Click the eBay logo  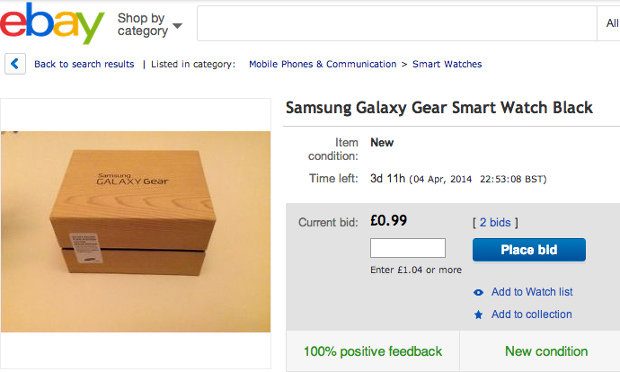point(52,23)
